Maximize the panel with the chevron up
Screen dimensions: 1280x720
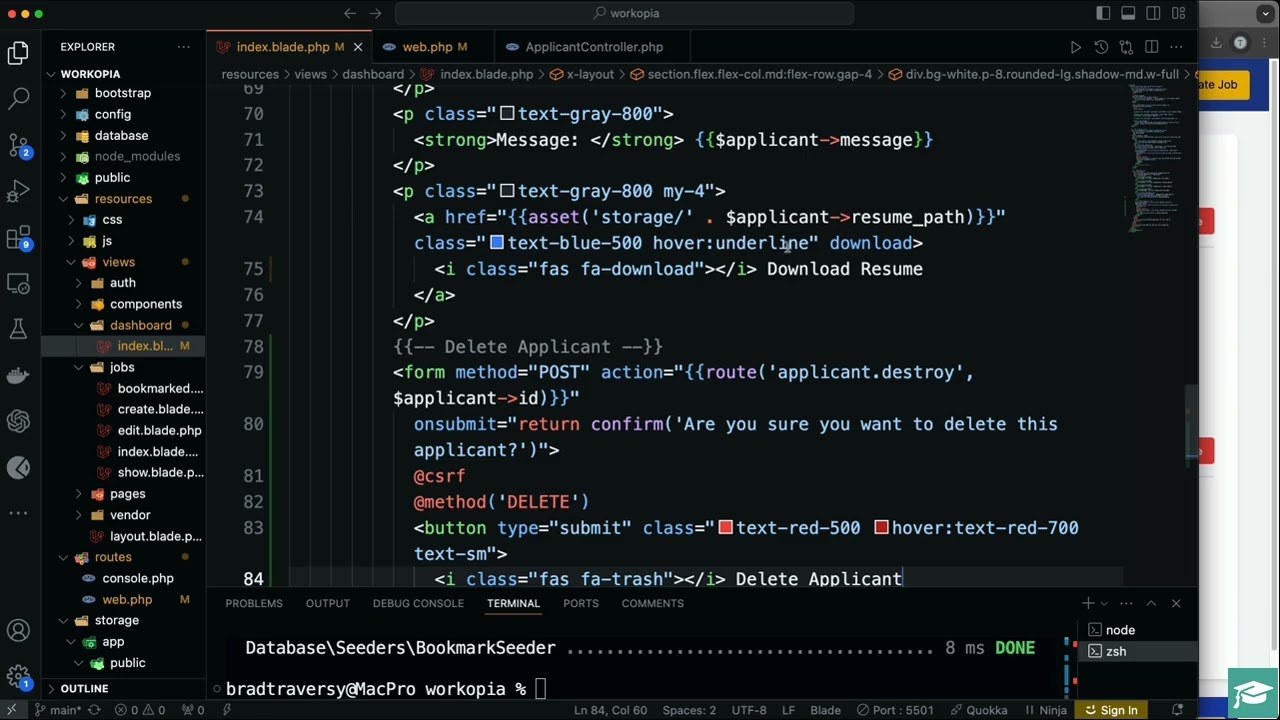[1151, 603]
